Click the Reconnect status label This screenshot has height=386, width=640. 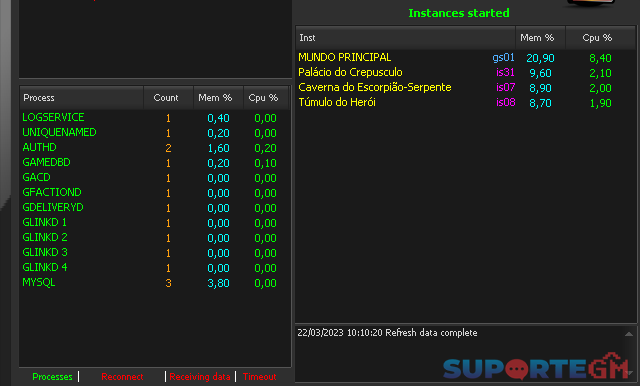pos(122,377)
